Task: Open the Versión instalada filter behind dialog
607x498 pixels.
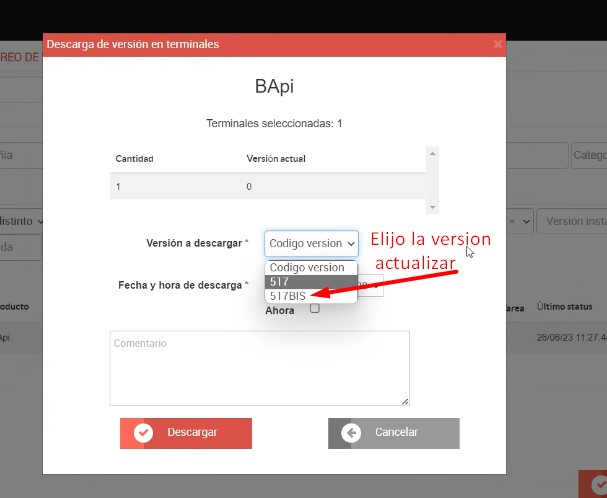Action: coord(572,221)
